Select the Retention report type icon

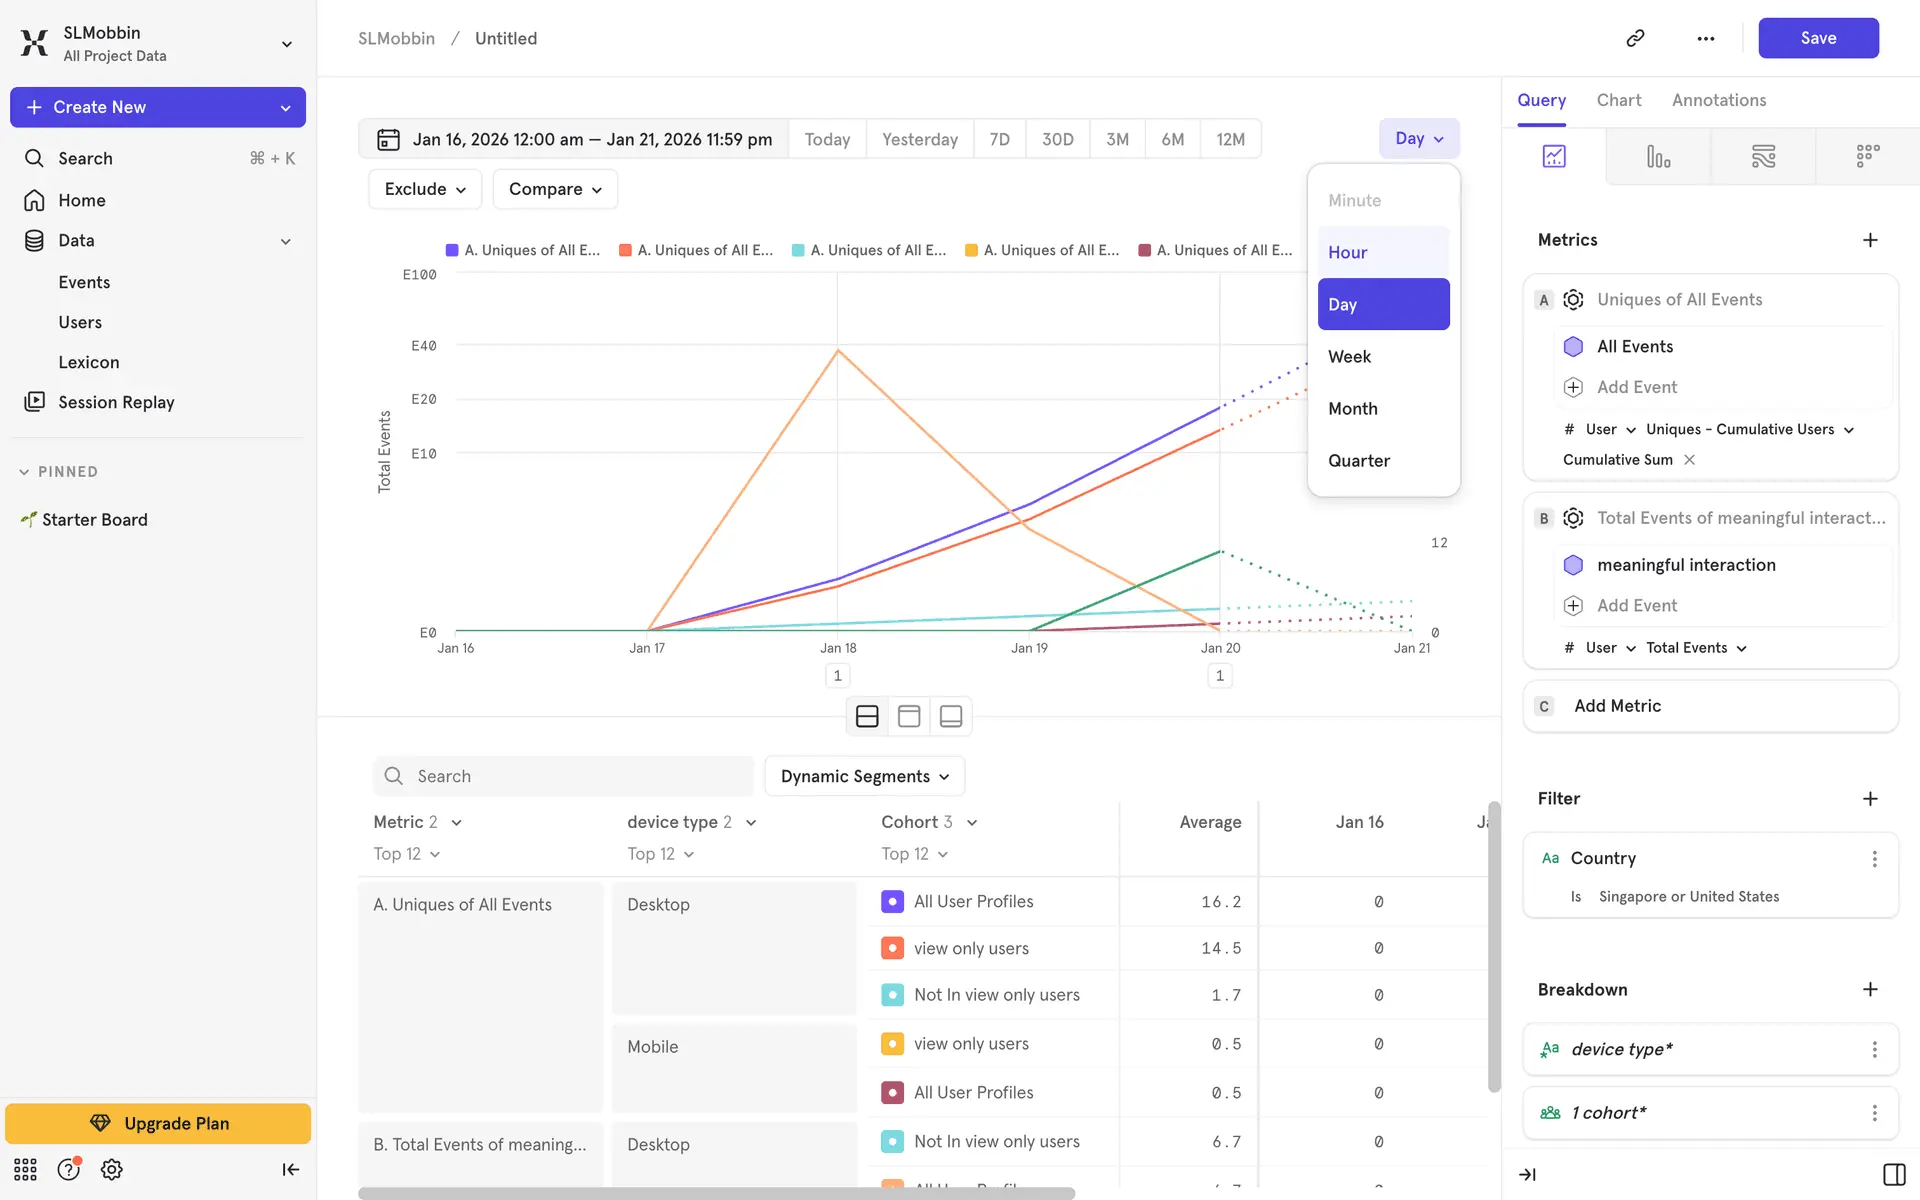coord(1867,156)
